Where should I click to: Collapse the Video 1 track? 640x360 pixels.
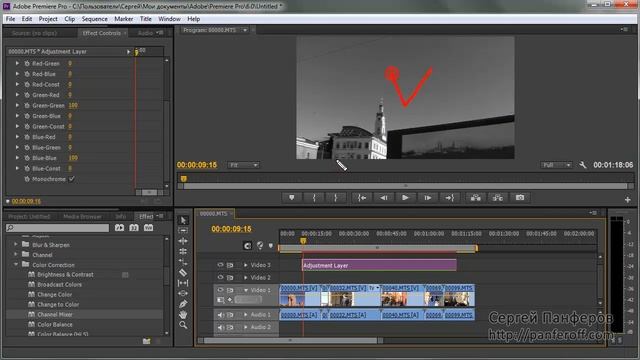[246, 290]
